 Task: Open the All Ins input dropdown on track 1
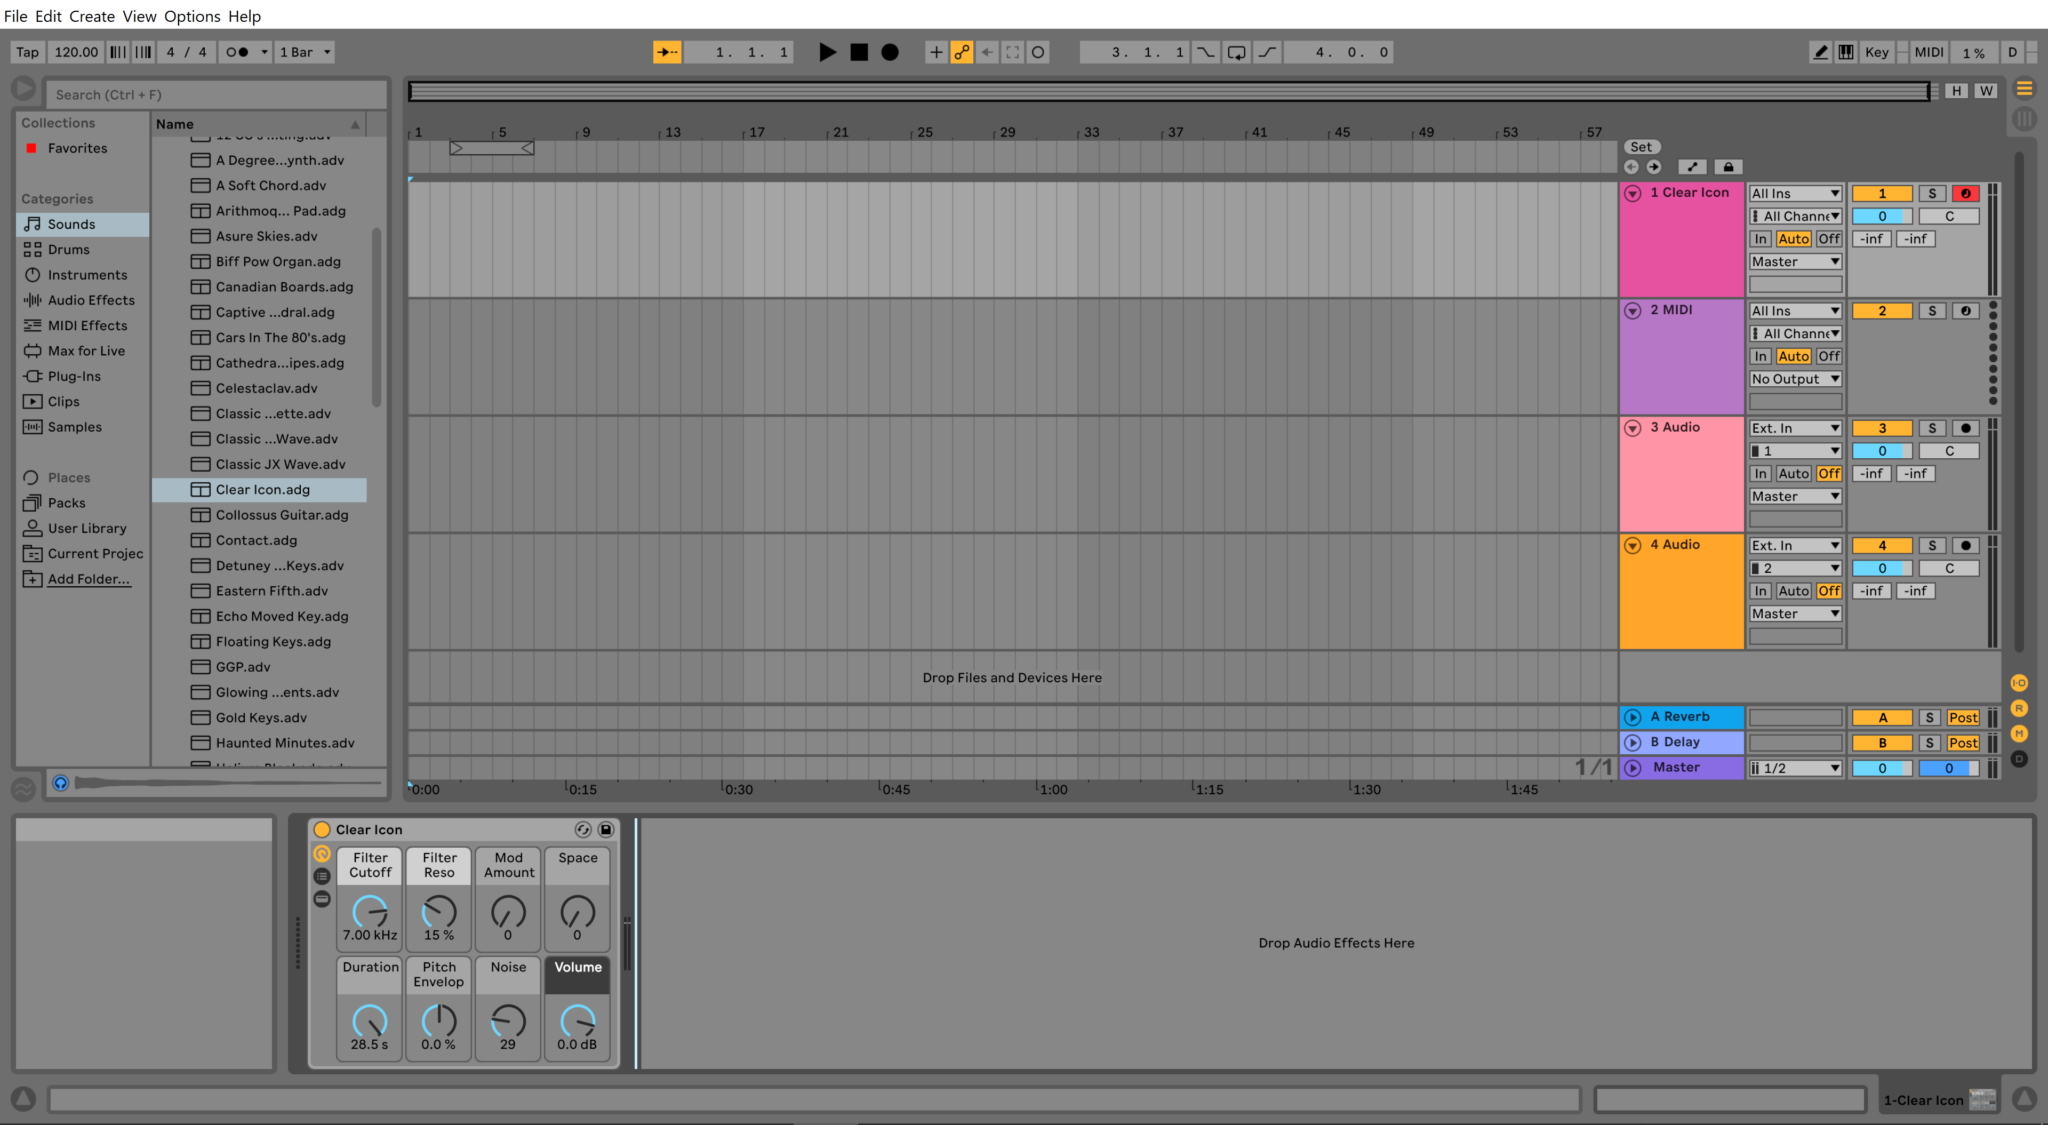(1795, 194)
